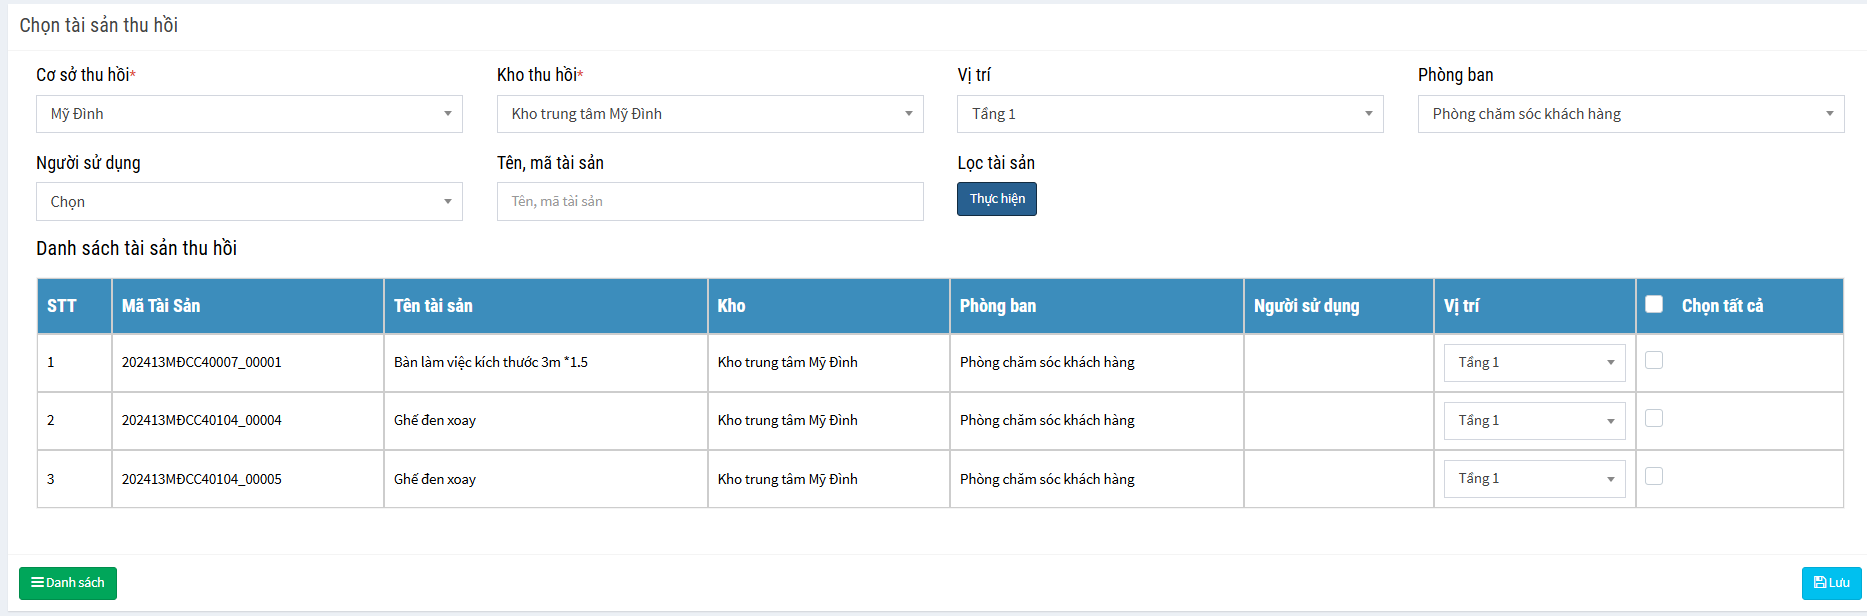This screenshot has width=1867, height=616.
Task: Click the Lưu save button
Action: point(1831,583)
